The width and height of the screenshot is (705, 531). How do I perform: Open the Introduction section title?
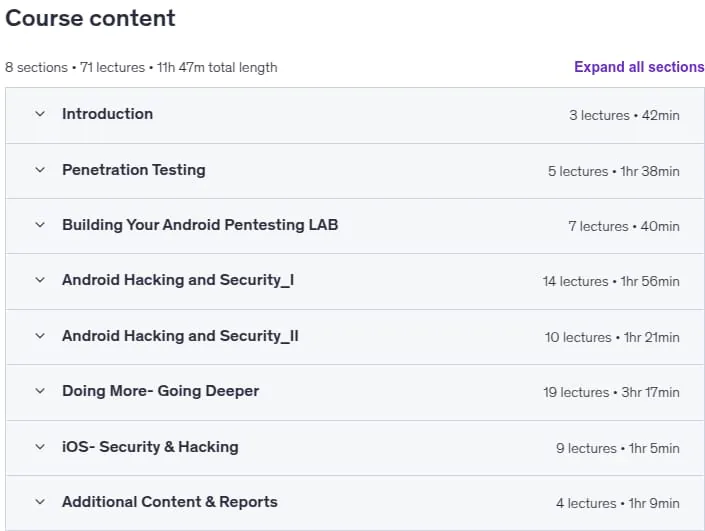(x=107, y=114)
